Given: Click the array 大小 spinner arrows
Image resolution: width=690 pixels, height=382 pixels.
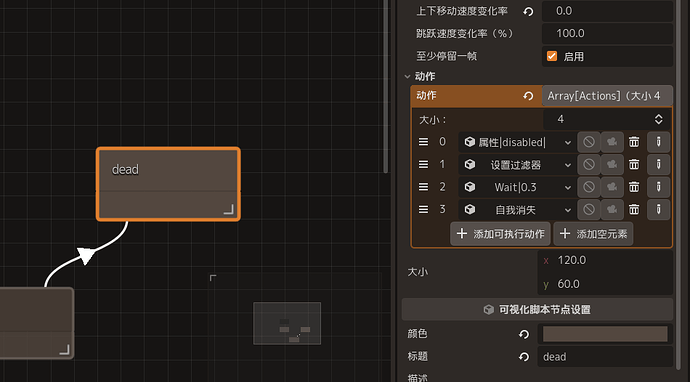Looking at the screenshot, I should coord(658,119).
